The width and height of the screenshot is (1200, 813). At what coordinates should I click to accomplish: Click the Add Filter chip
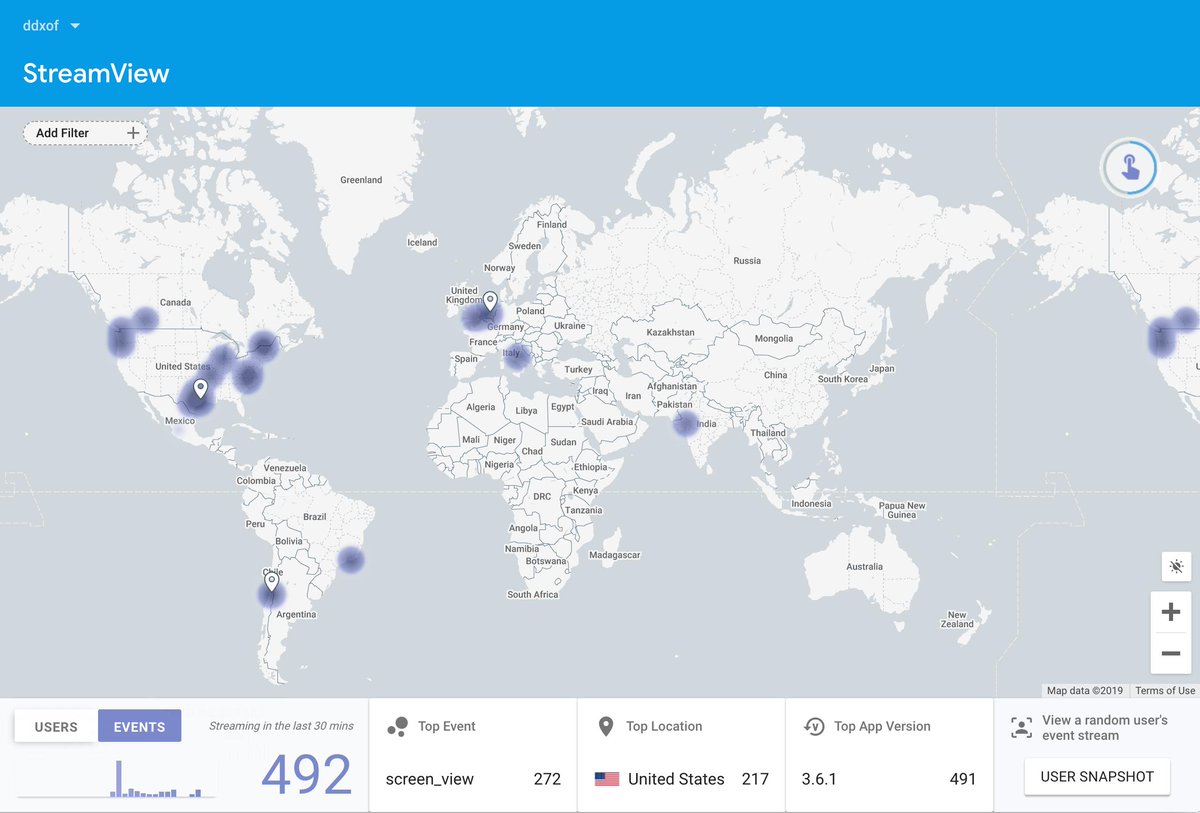pyautogui.click(x=85, y=133)
